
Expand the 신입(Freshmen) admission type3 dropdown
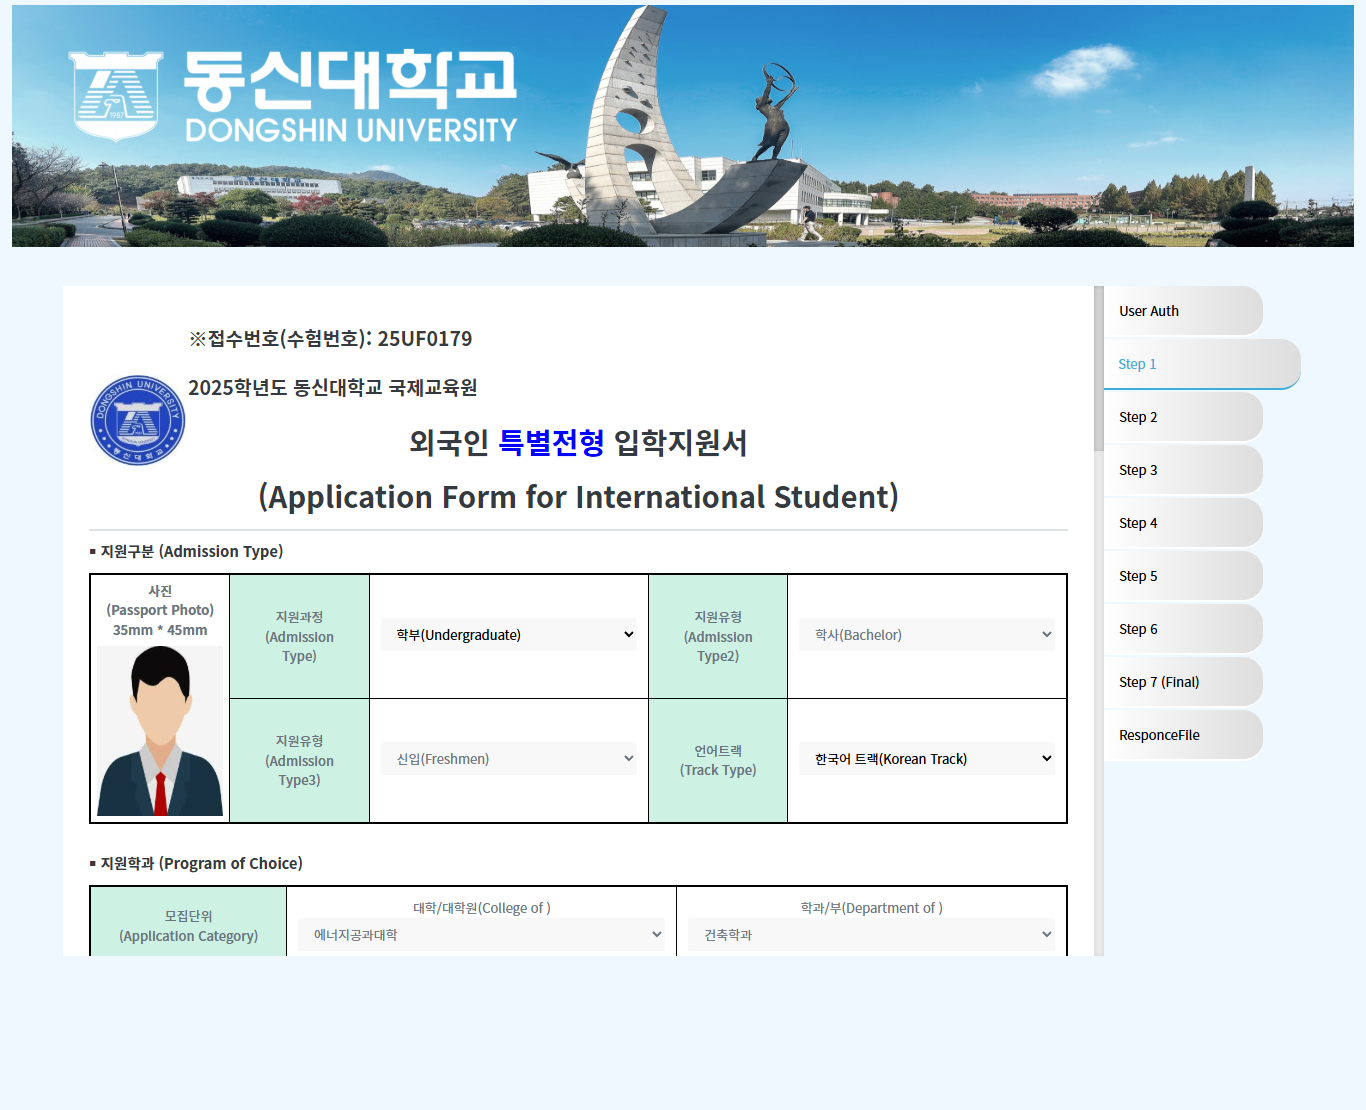[x=509, y=759]
